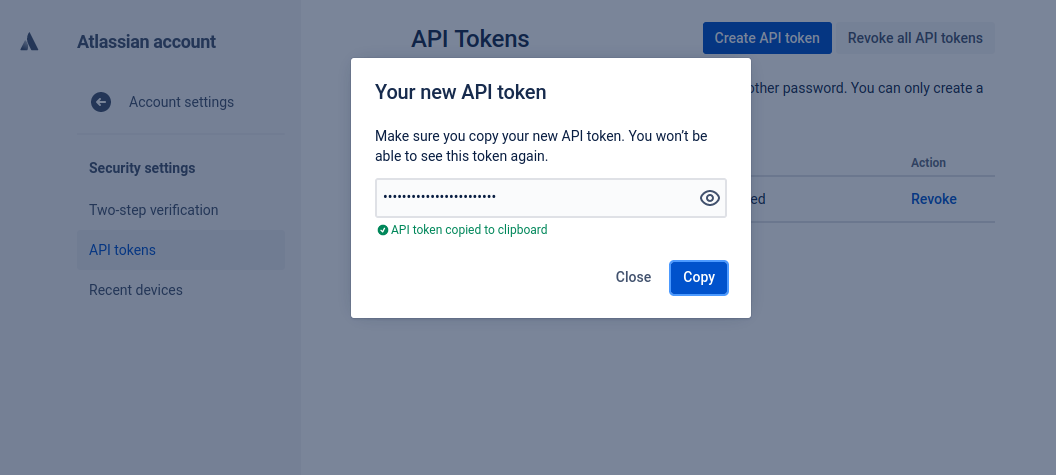The width and height of the screenshot is (1056, 475).
Task: Click the Security settings section label
Action: [142, 168]
